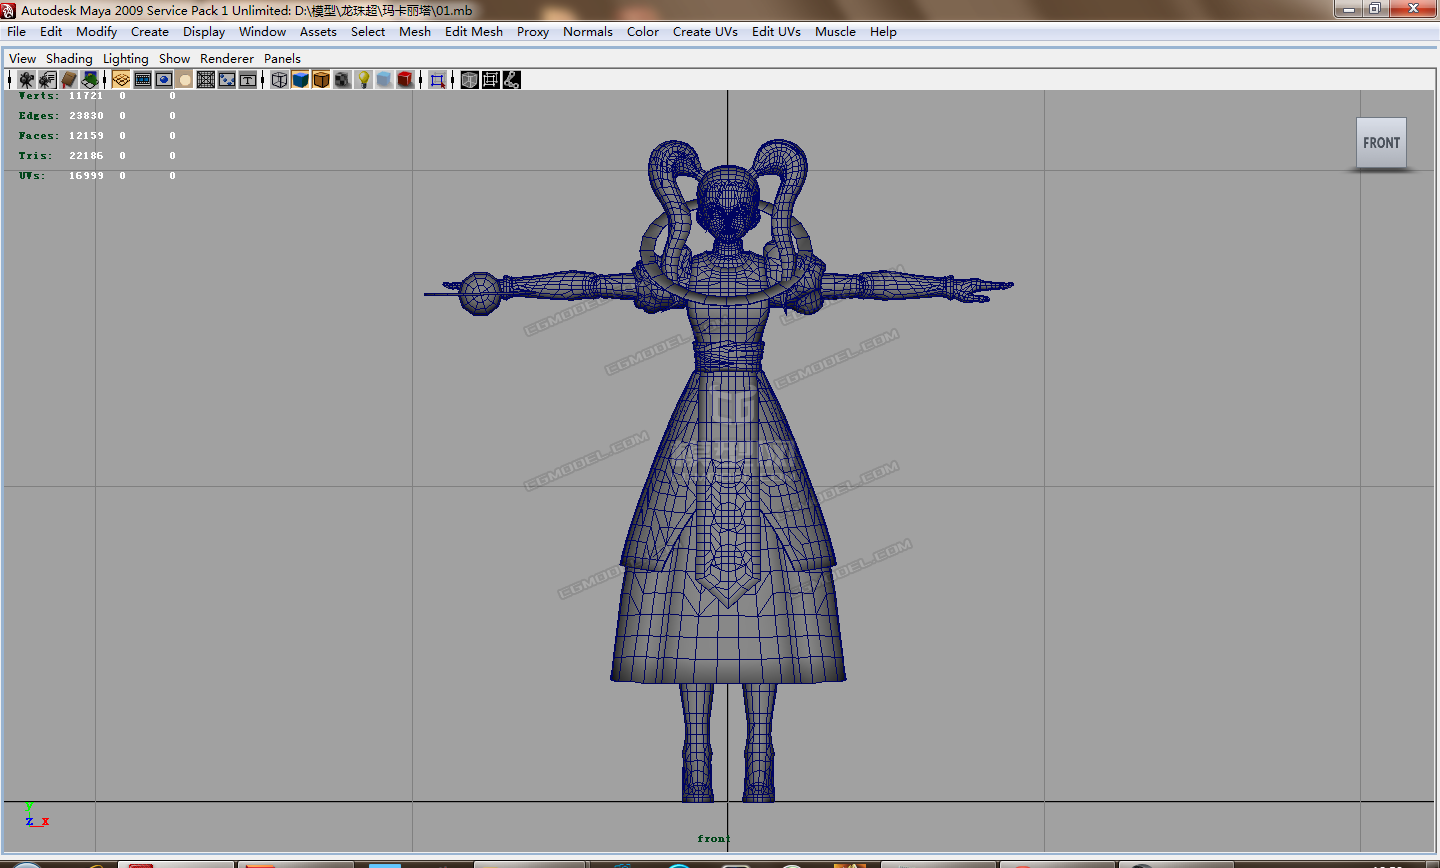Screen dimensions: 1440x868
Task: Open the Create UVs menu
Action: (705, 32)
